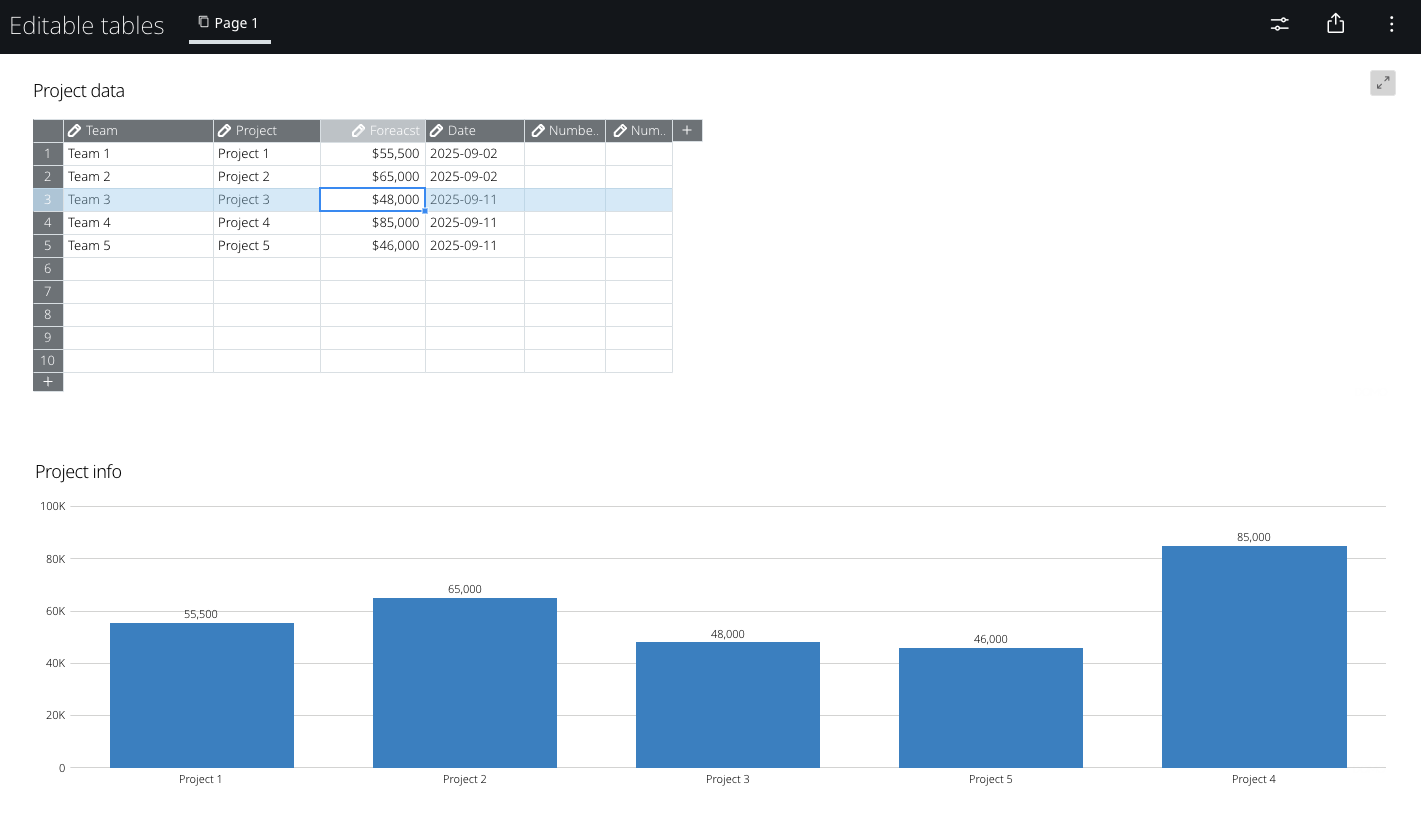The image size is (1421, 837).
Task: Select the Project 1 table cell
Action: 267,154
